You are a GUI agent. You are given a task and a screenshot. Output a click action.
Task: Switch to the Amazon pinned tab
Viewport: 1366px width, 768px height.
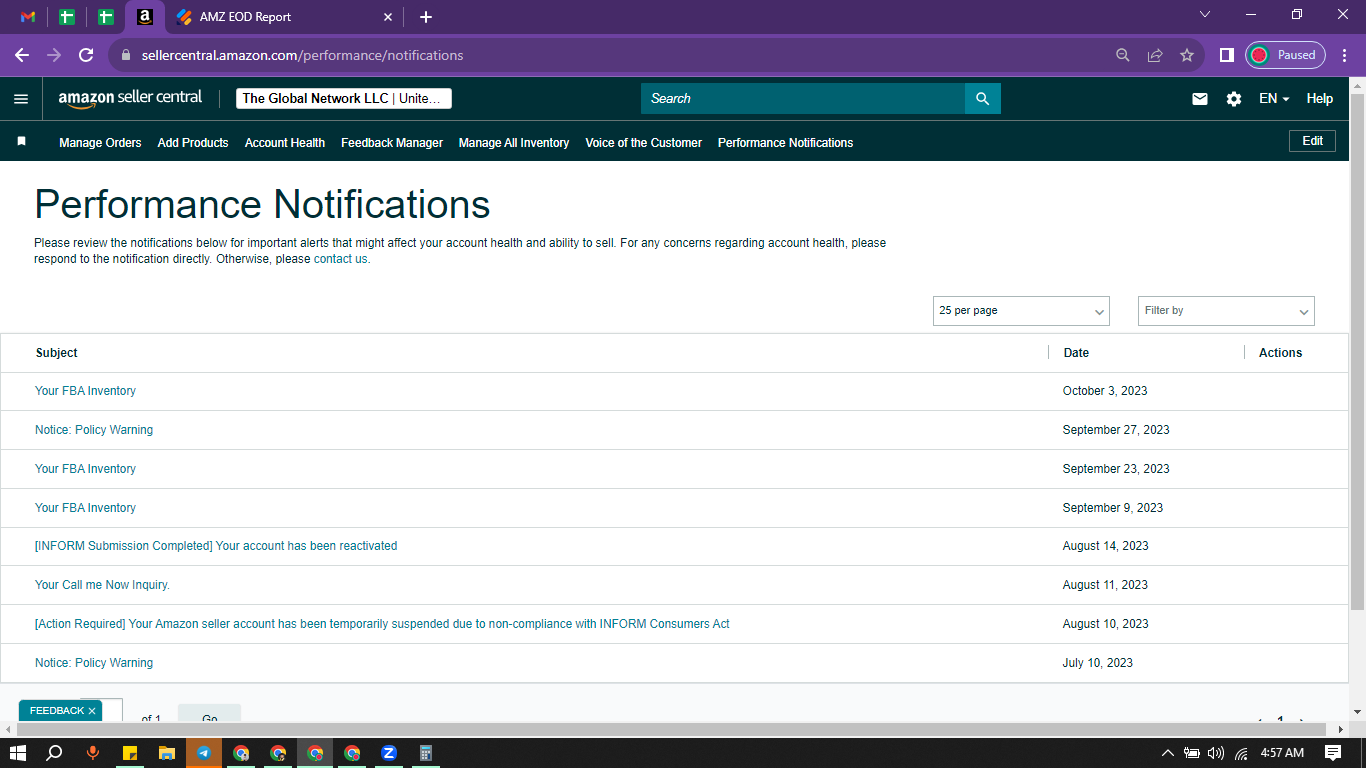pyautogui.click(x=145, y=17)
